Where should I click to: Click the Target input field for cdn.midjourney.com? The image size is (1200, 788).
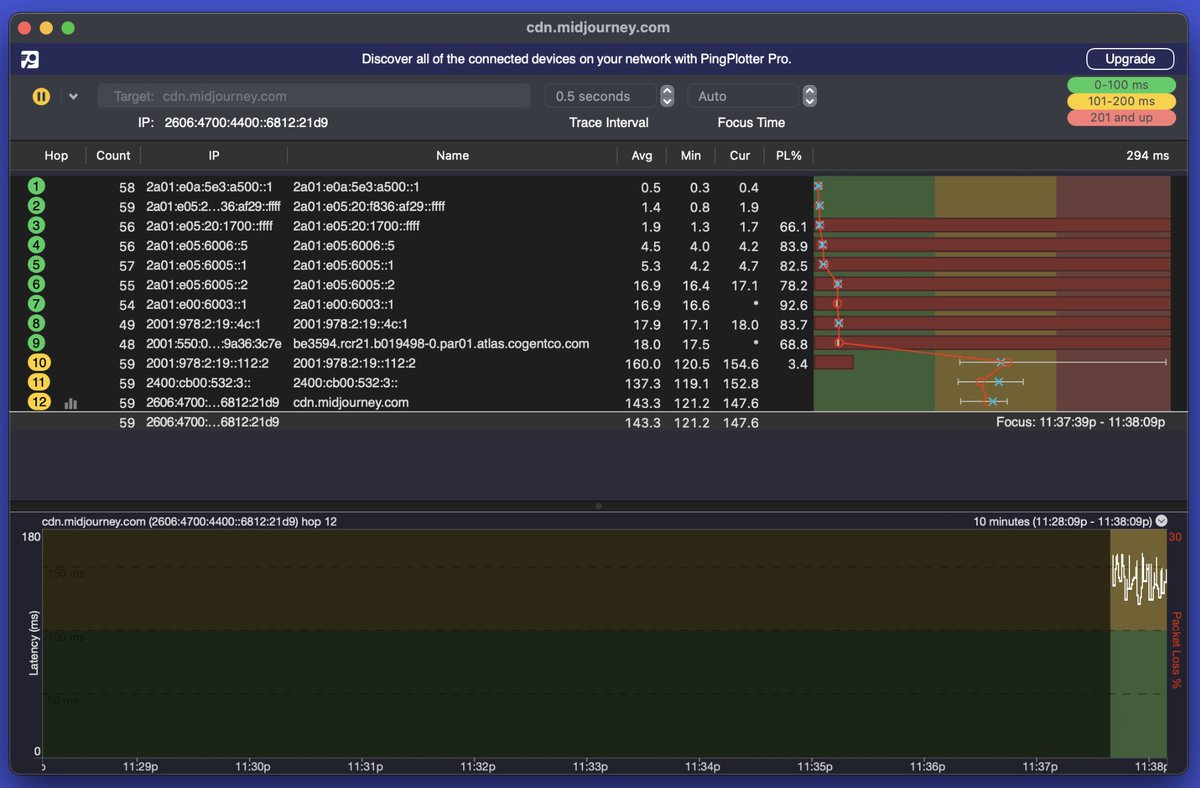314,96
